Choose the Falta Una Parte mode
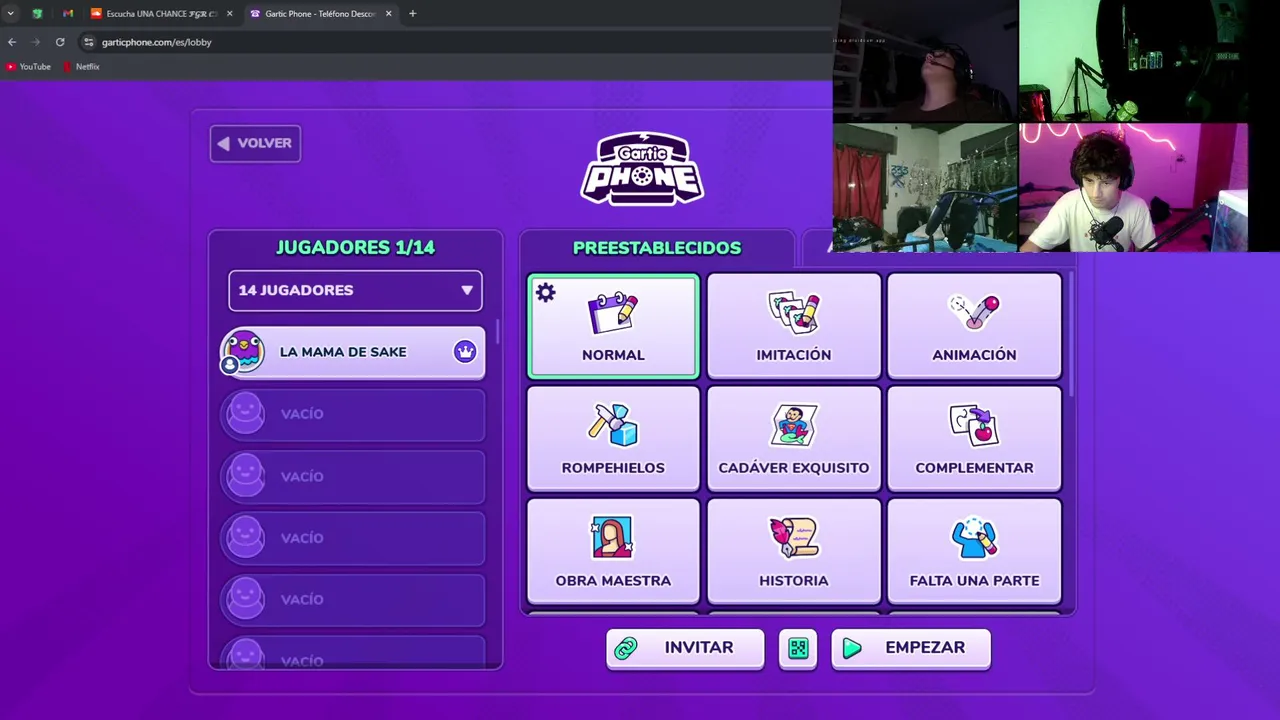 [974, 552]
